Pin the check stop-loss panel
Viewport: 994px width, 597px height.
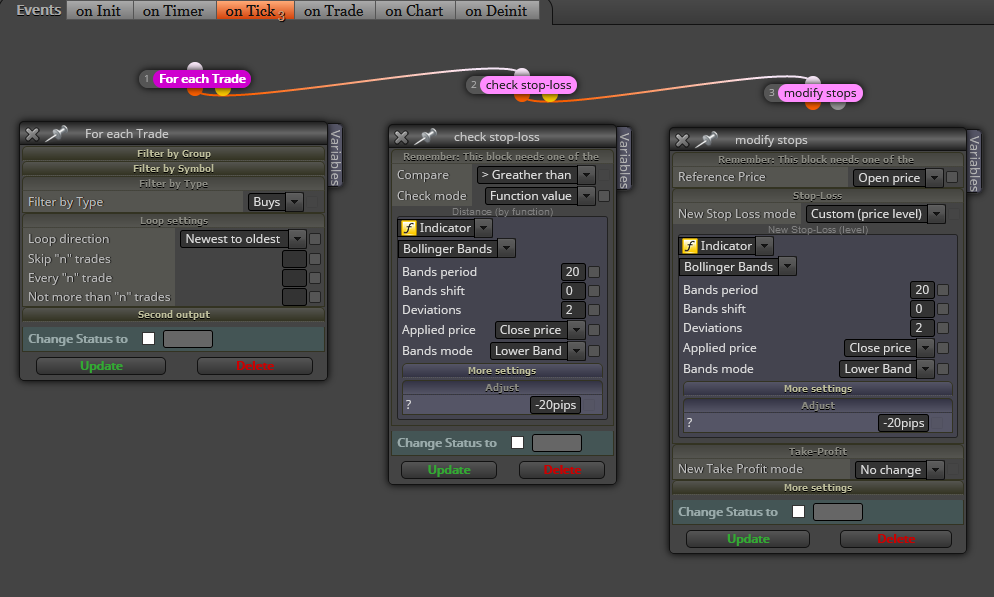426,136
